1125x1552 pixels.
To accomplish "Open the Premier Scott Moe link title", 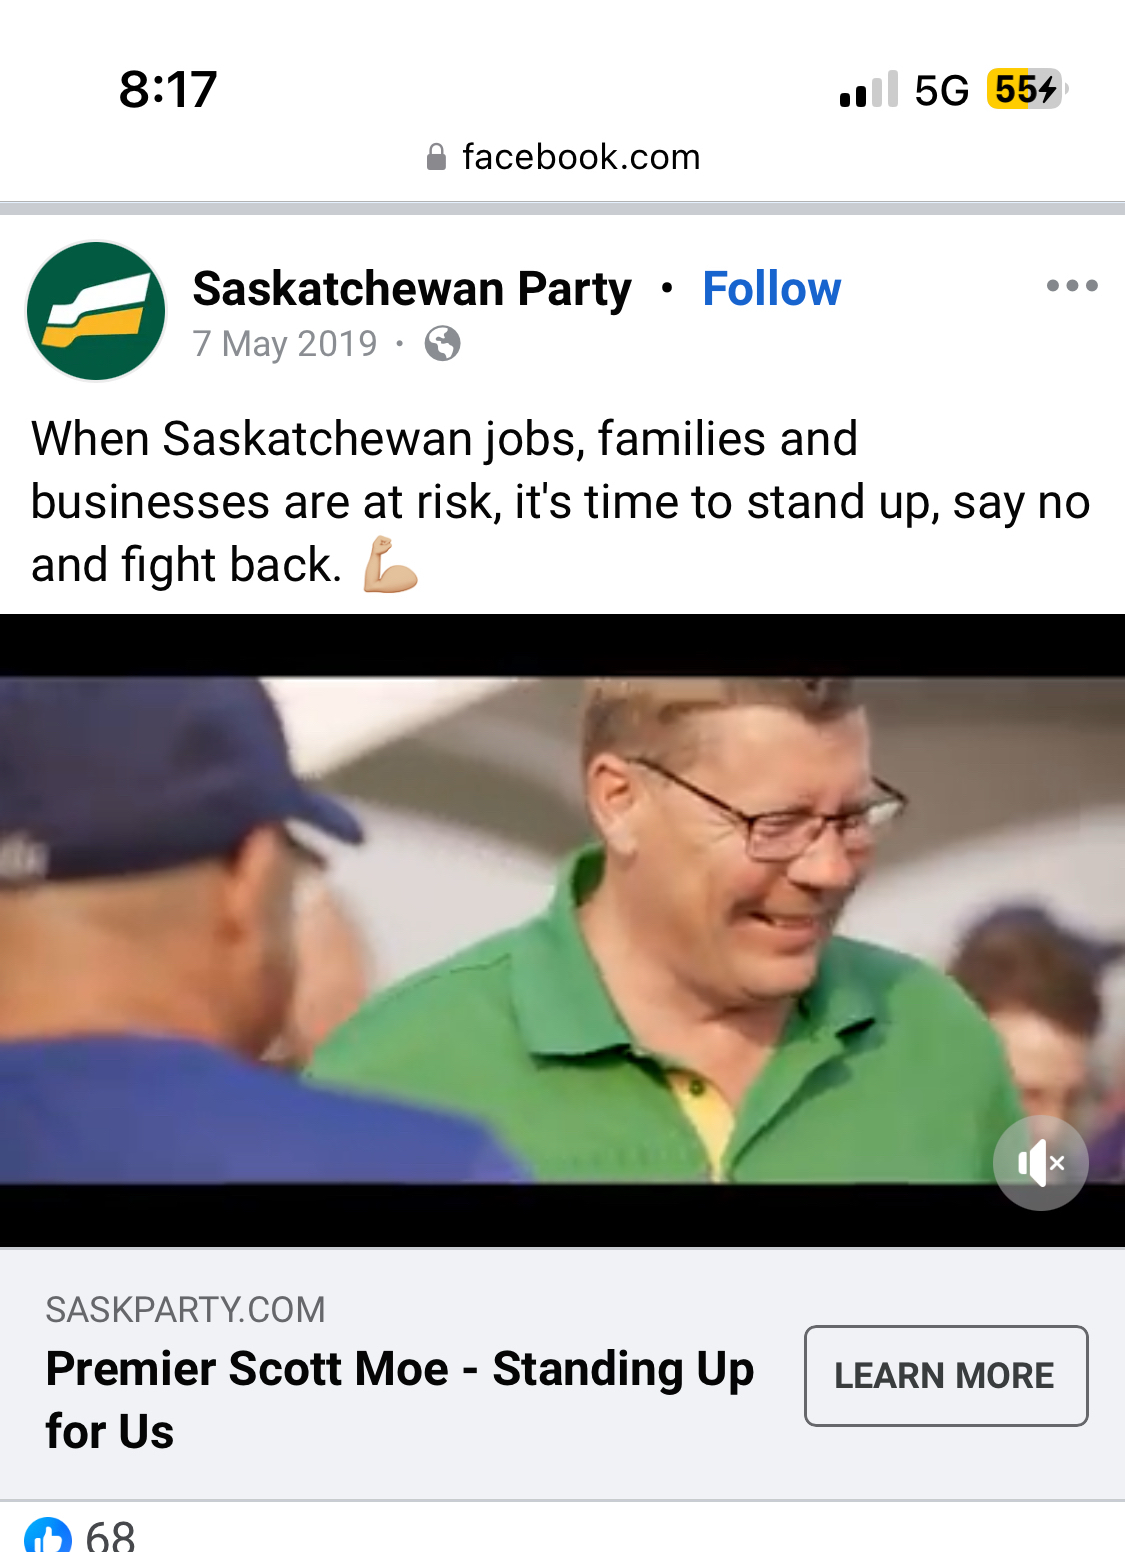I will click(x=400, y=1400).
